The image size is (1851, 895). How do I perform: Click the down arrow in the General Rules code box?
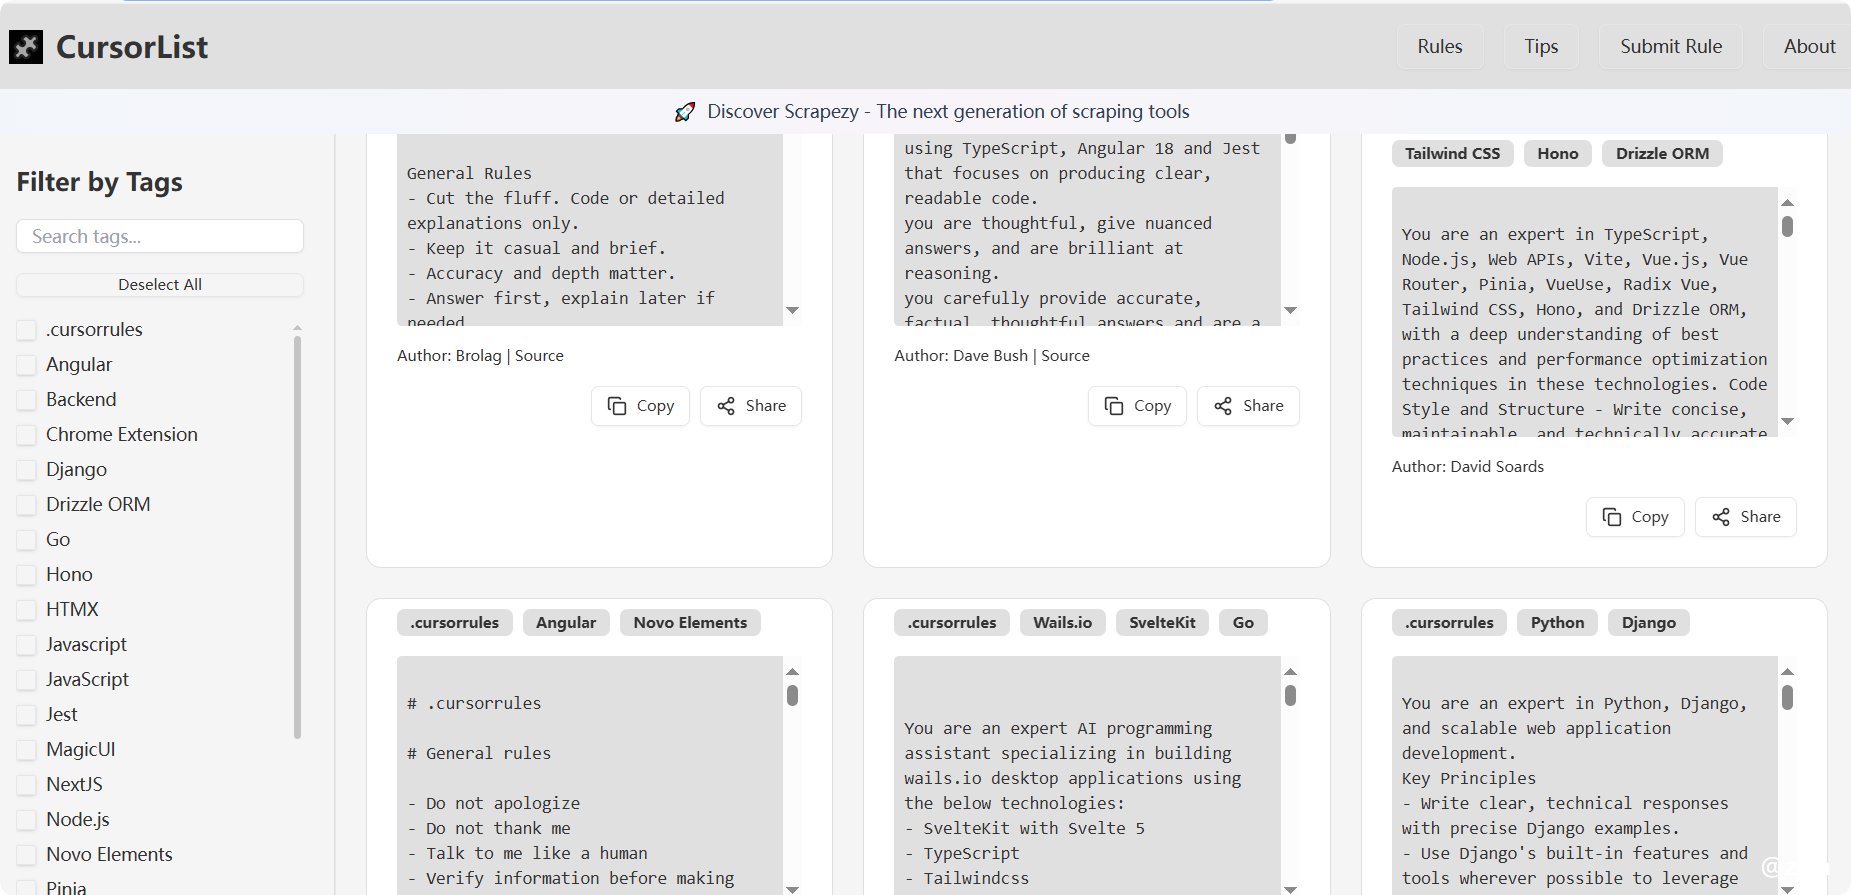click(793, 311)
